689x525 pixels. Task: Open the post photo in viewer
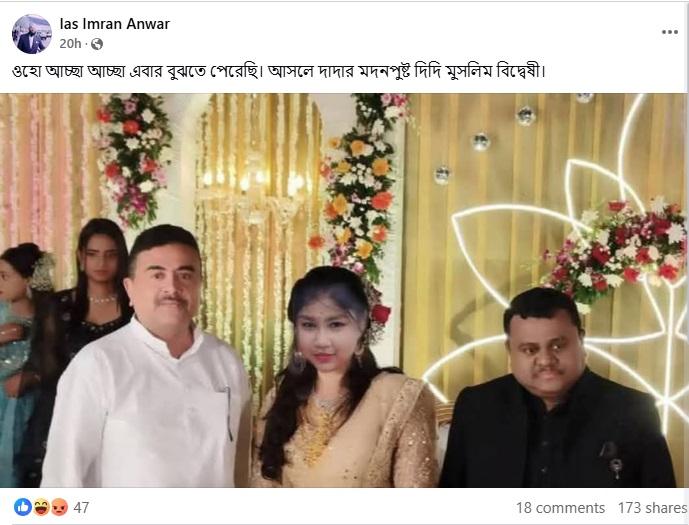[x=343, y=290]
